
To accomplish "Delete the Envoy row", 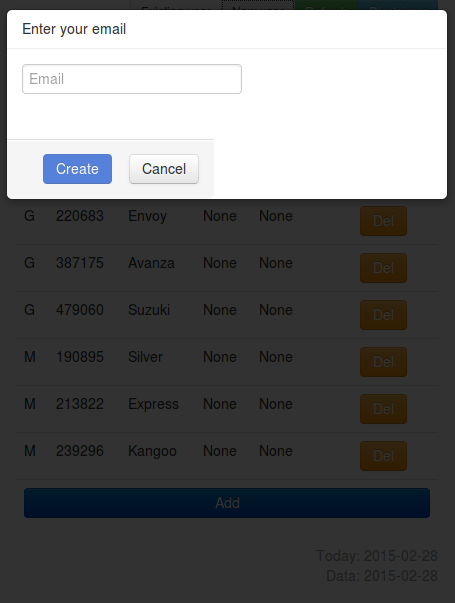I will [x=383, y=221].
